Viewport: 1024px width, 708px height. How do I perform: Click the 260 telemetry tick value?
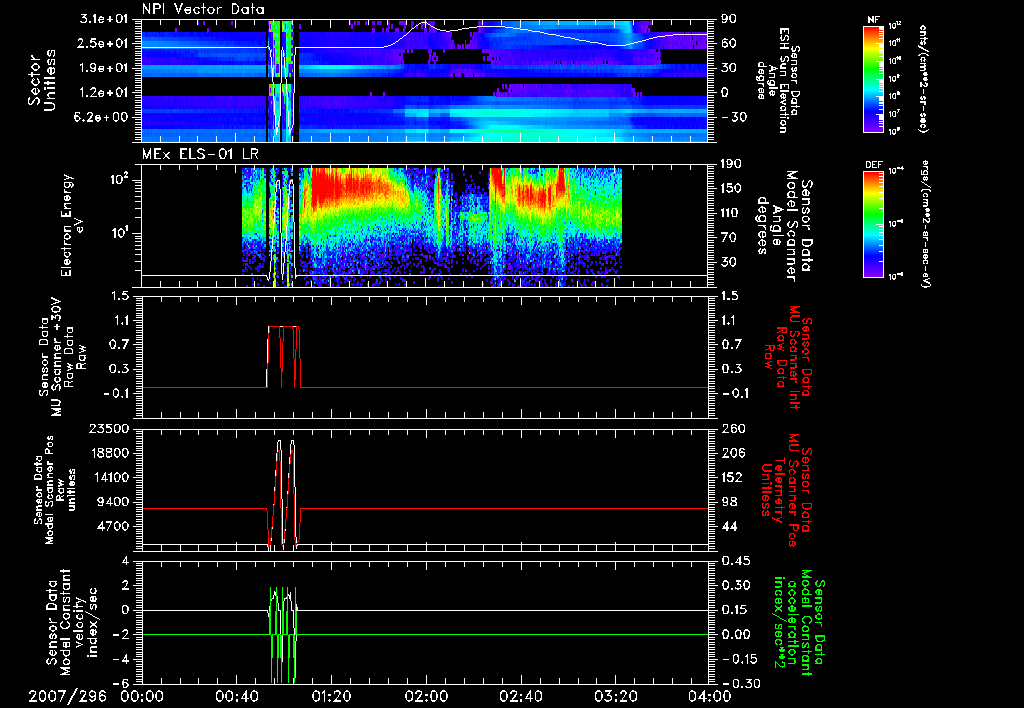(733, 428)
